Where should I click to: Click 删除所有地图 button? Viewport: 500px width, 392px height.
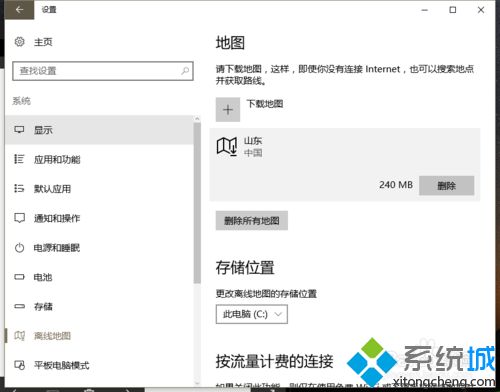tap(252, 220)
